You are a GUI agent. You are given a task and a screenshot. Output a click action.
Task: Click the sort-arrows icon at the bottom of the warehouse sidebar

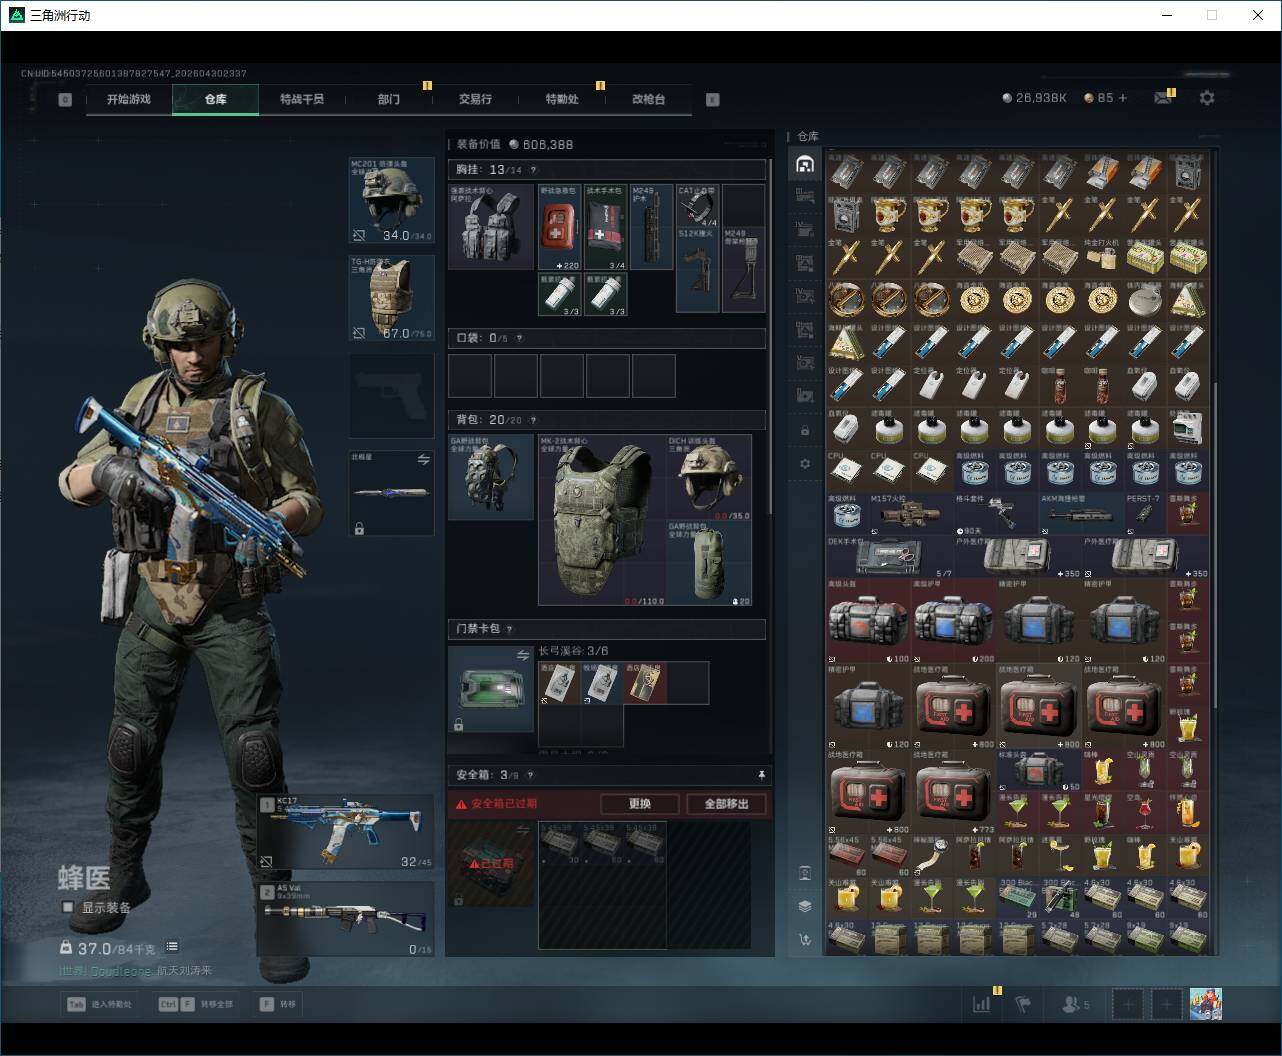pyautogui.click(x=805, y=940)
